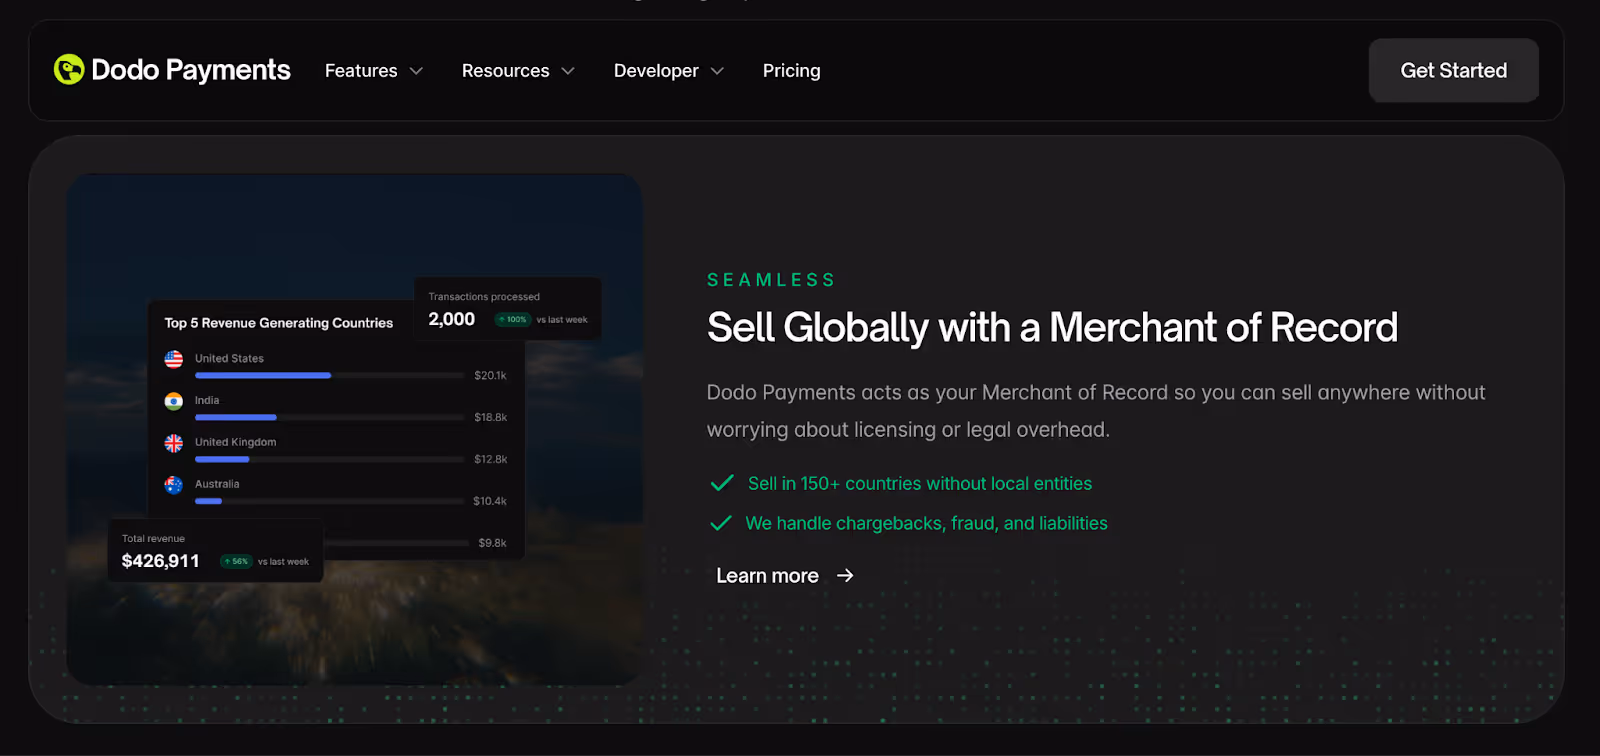Screen dimensions: 1600x756
Task: Click the checkmark beside We handle chargebacks
Action: 721,523
